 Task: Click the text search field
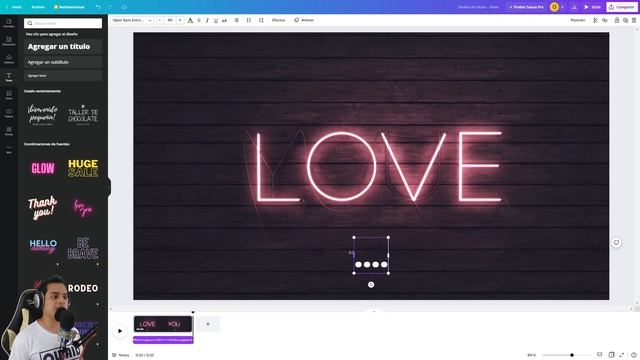[63, 23]
